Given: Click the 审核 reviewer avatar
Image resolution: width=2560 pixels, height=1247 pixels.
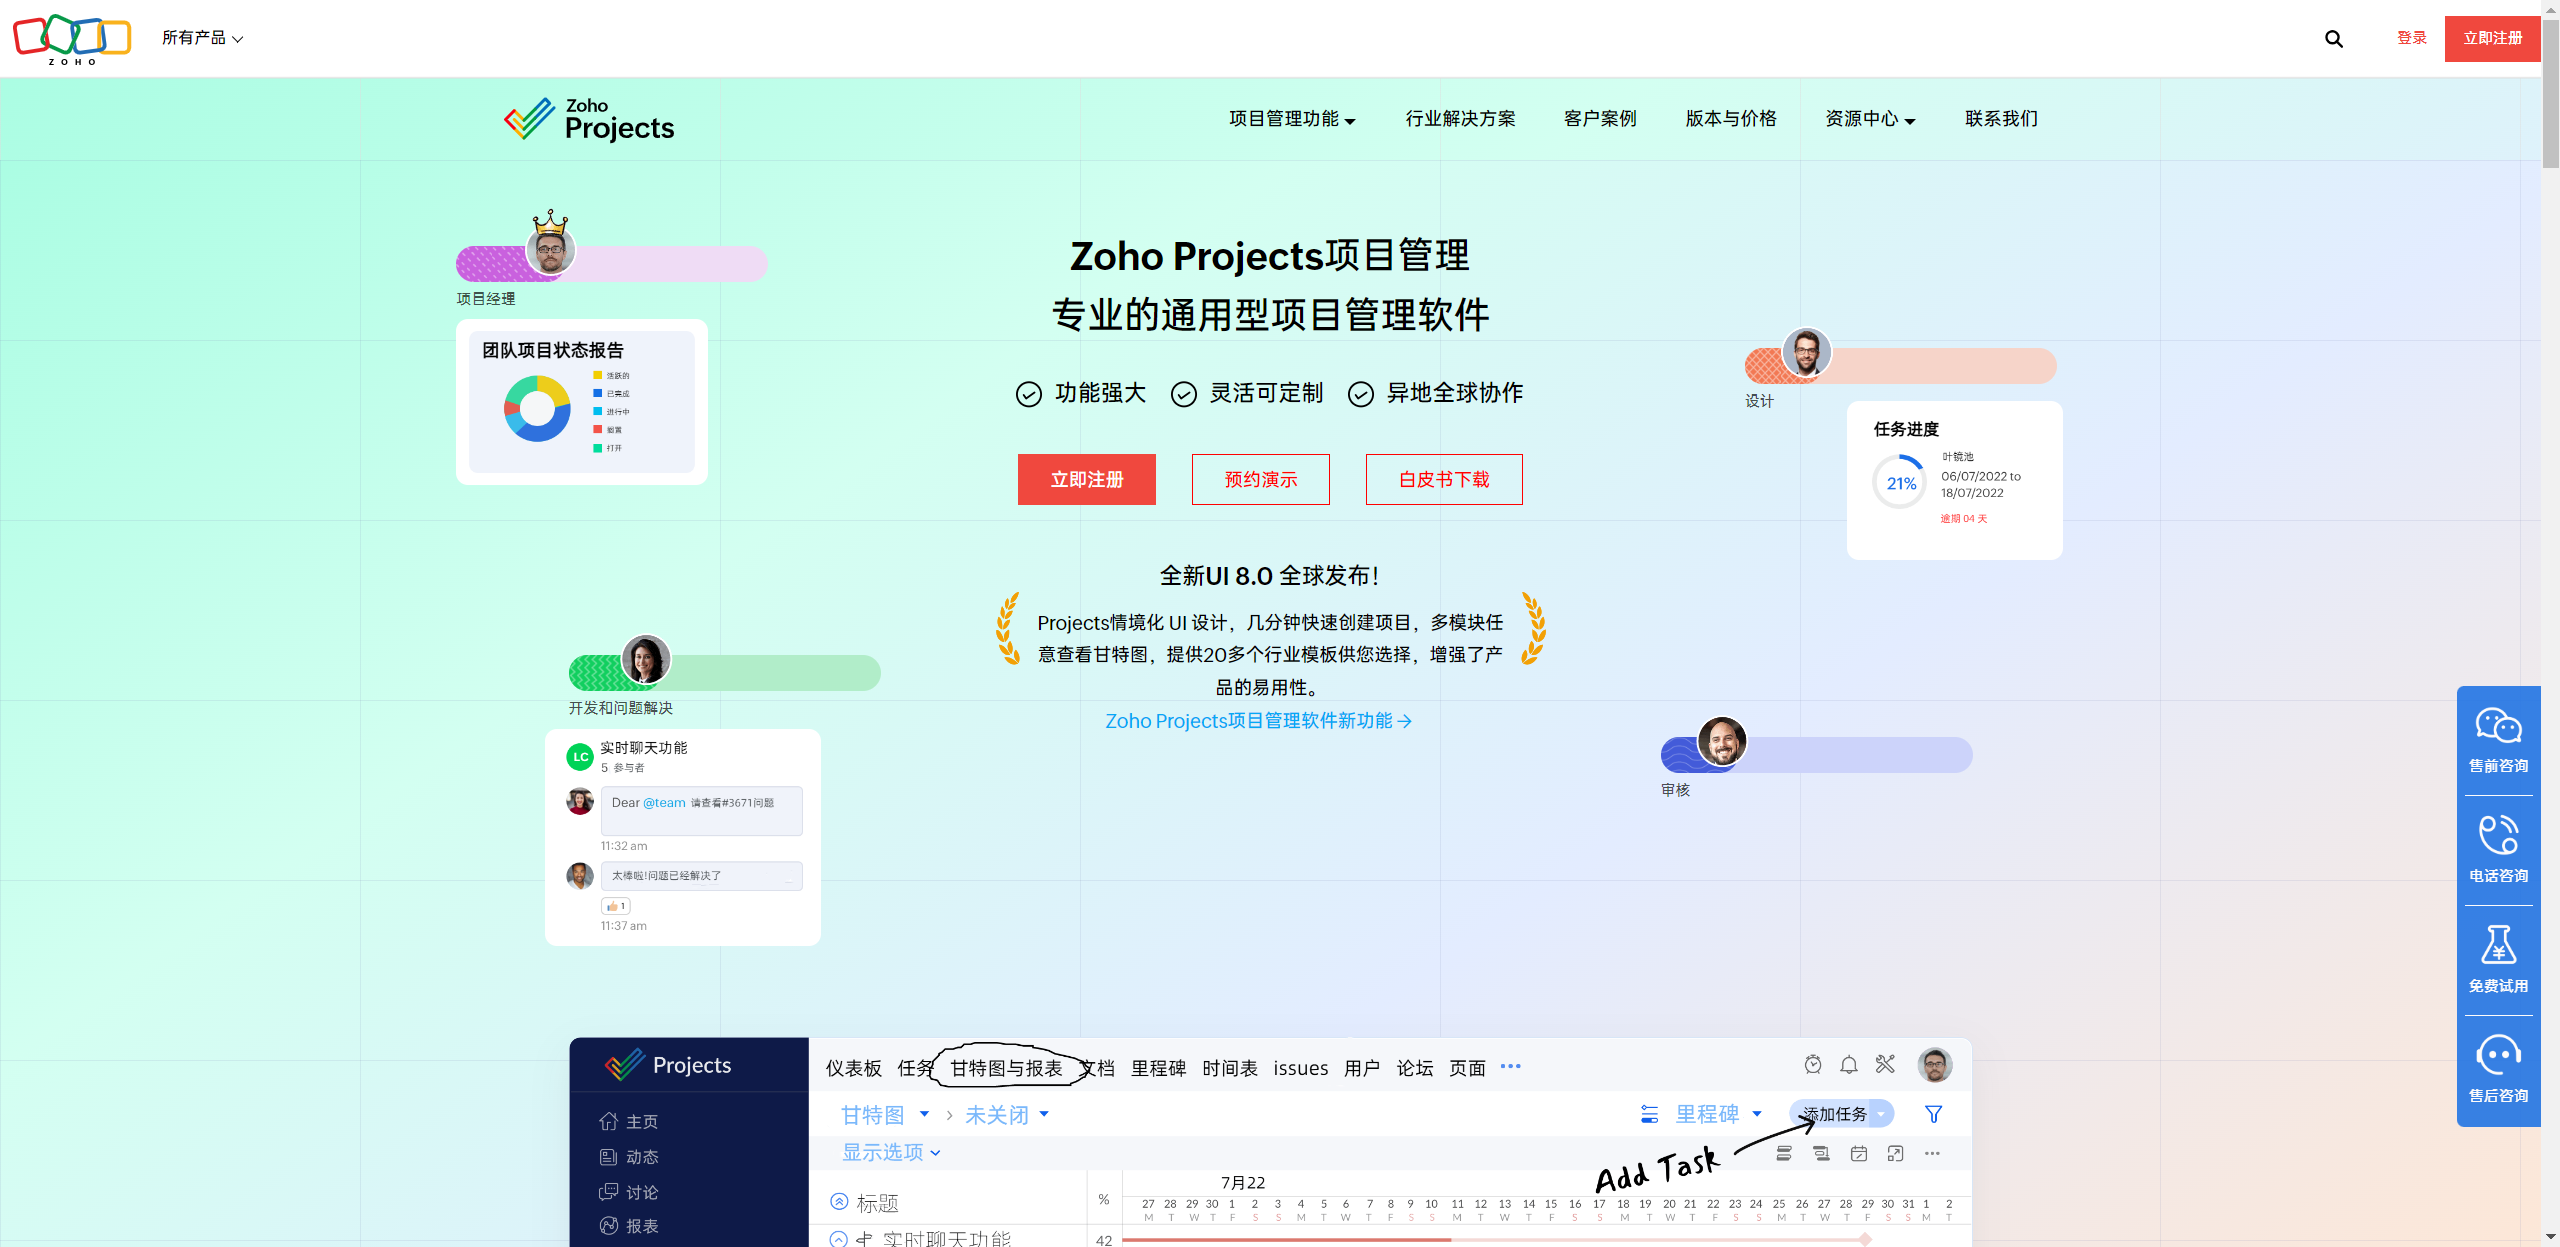Looking at the screenshot, I should [x=1722, y=742].
